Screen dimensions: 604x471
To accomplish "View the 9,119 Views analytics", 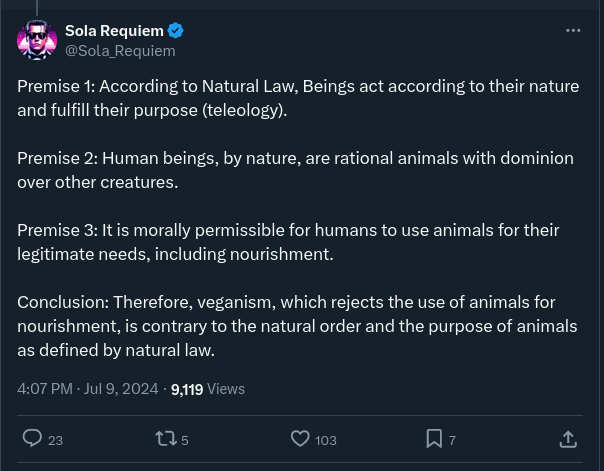I will coord(208,389).
